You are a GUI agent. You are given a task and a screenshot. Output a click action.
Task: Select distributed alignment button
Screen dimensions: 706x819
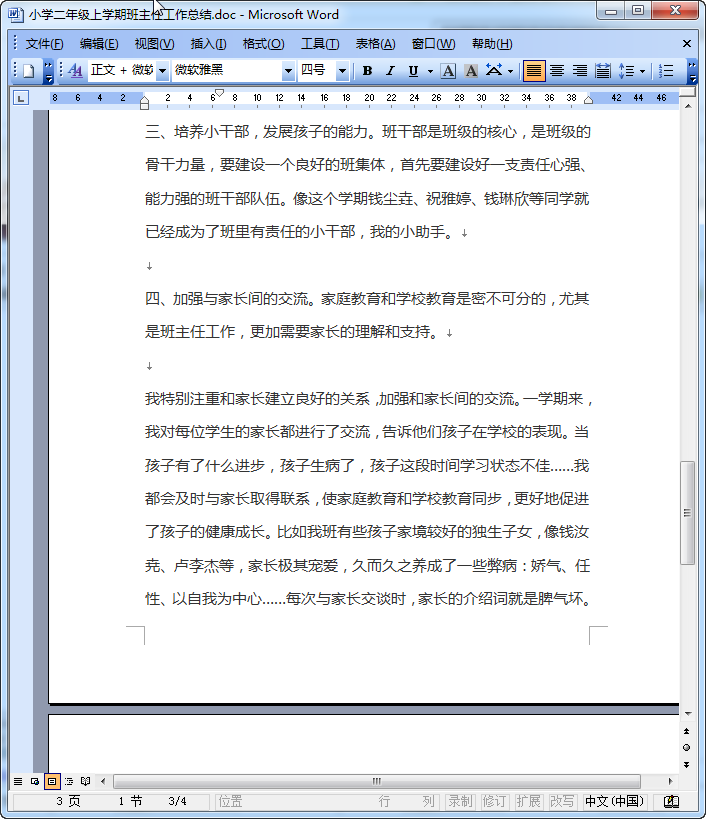(x=603, y=71)
